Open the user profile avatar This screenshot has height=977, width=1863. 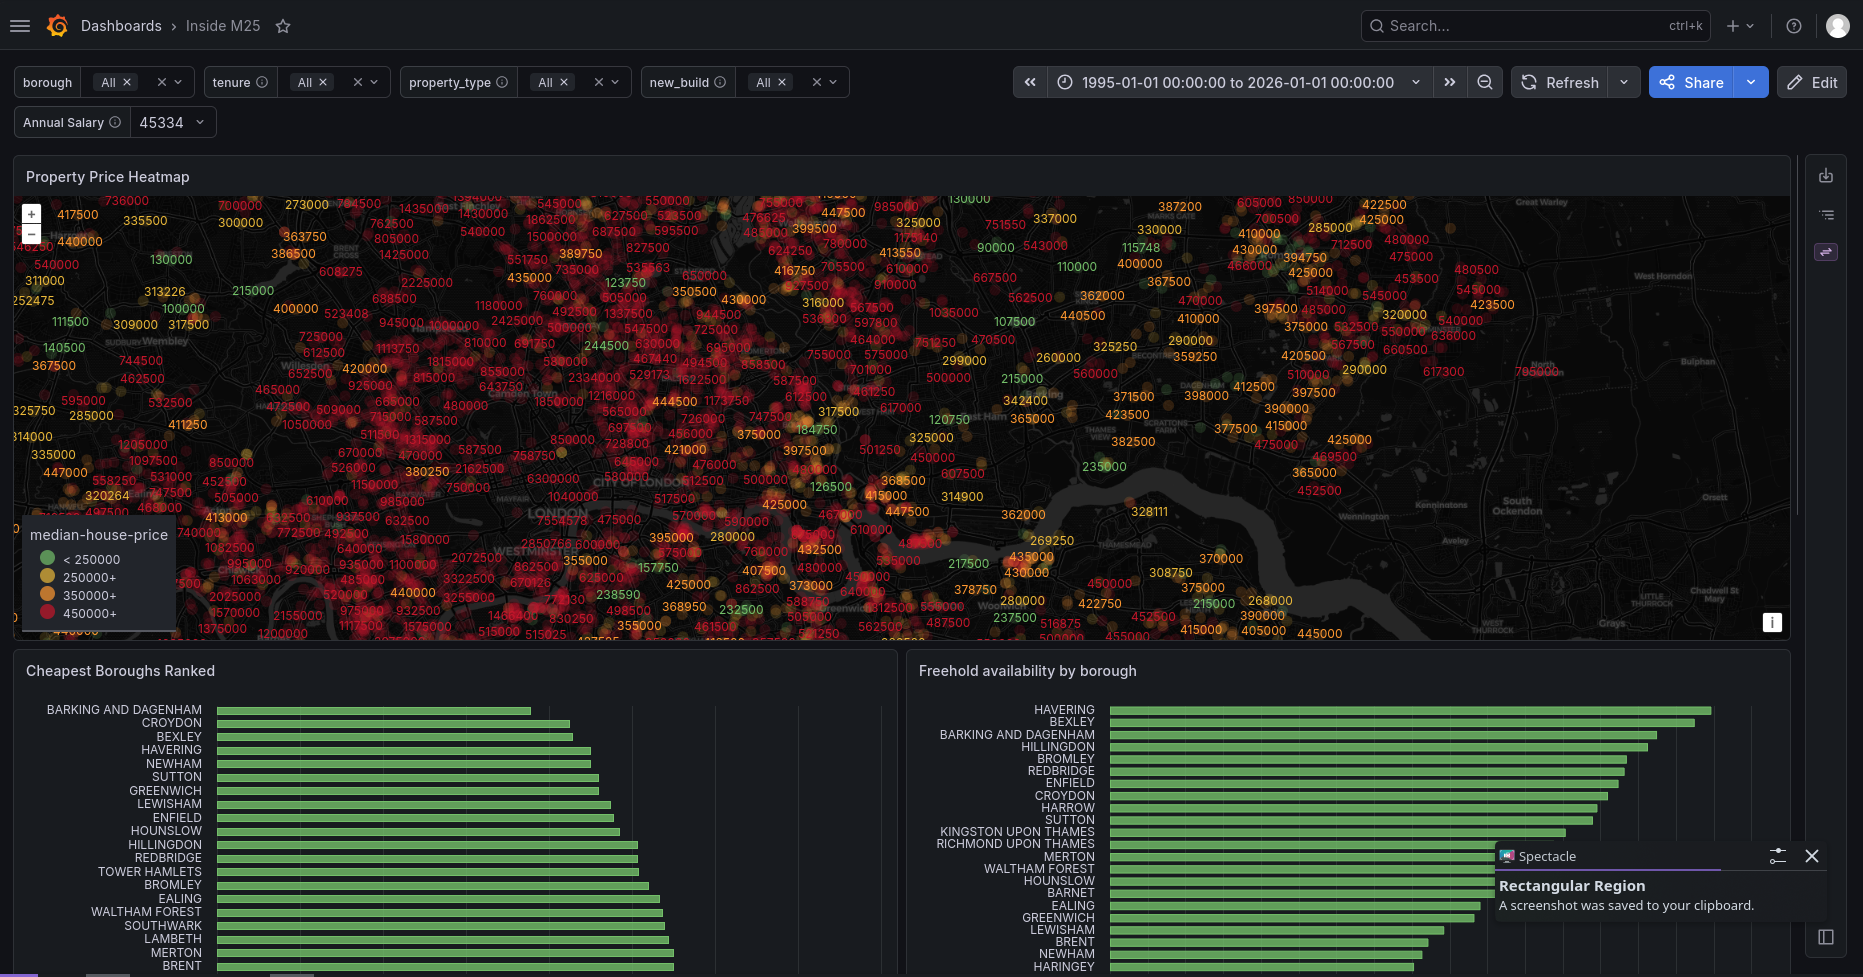[1838, 26]
